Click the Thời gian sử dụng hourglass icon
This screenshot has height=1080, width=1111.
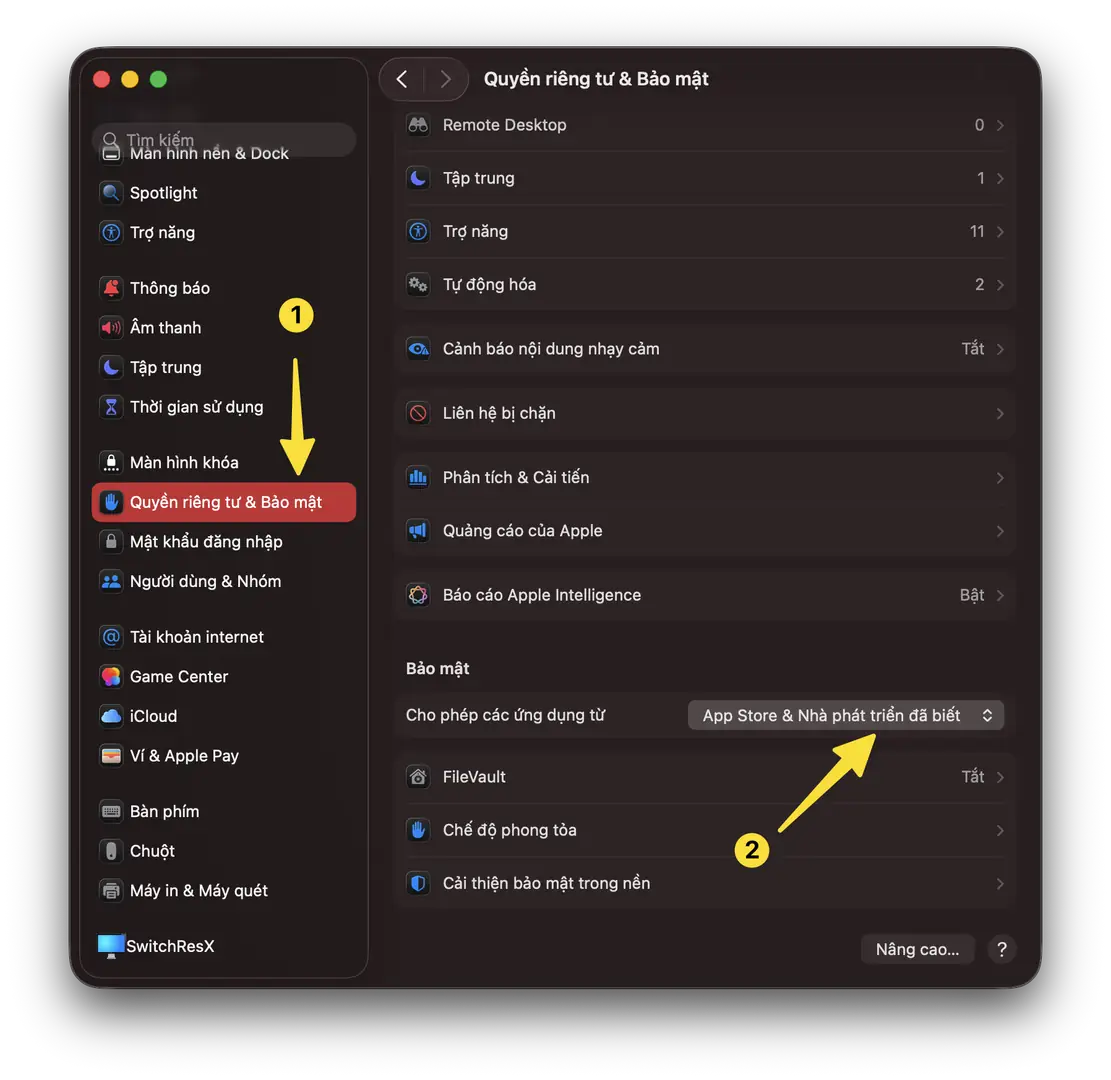pyautogui.click(x=111, y=407)
